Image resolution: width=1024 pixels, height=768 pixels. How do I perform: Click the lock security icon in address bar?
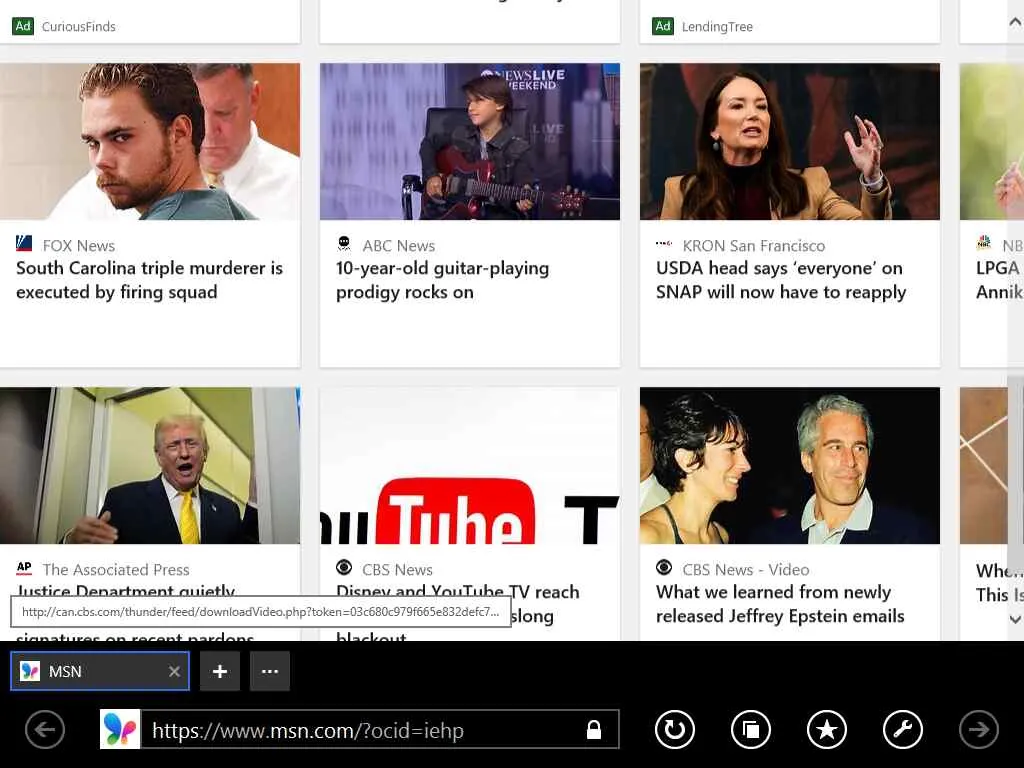click(594, 729)
